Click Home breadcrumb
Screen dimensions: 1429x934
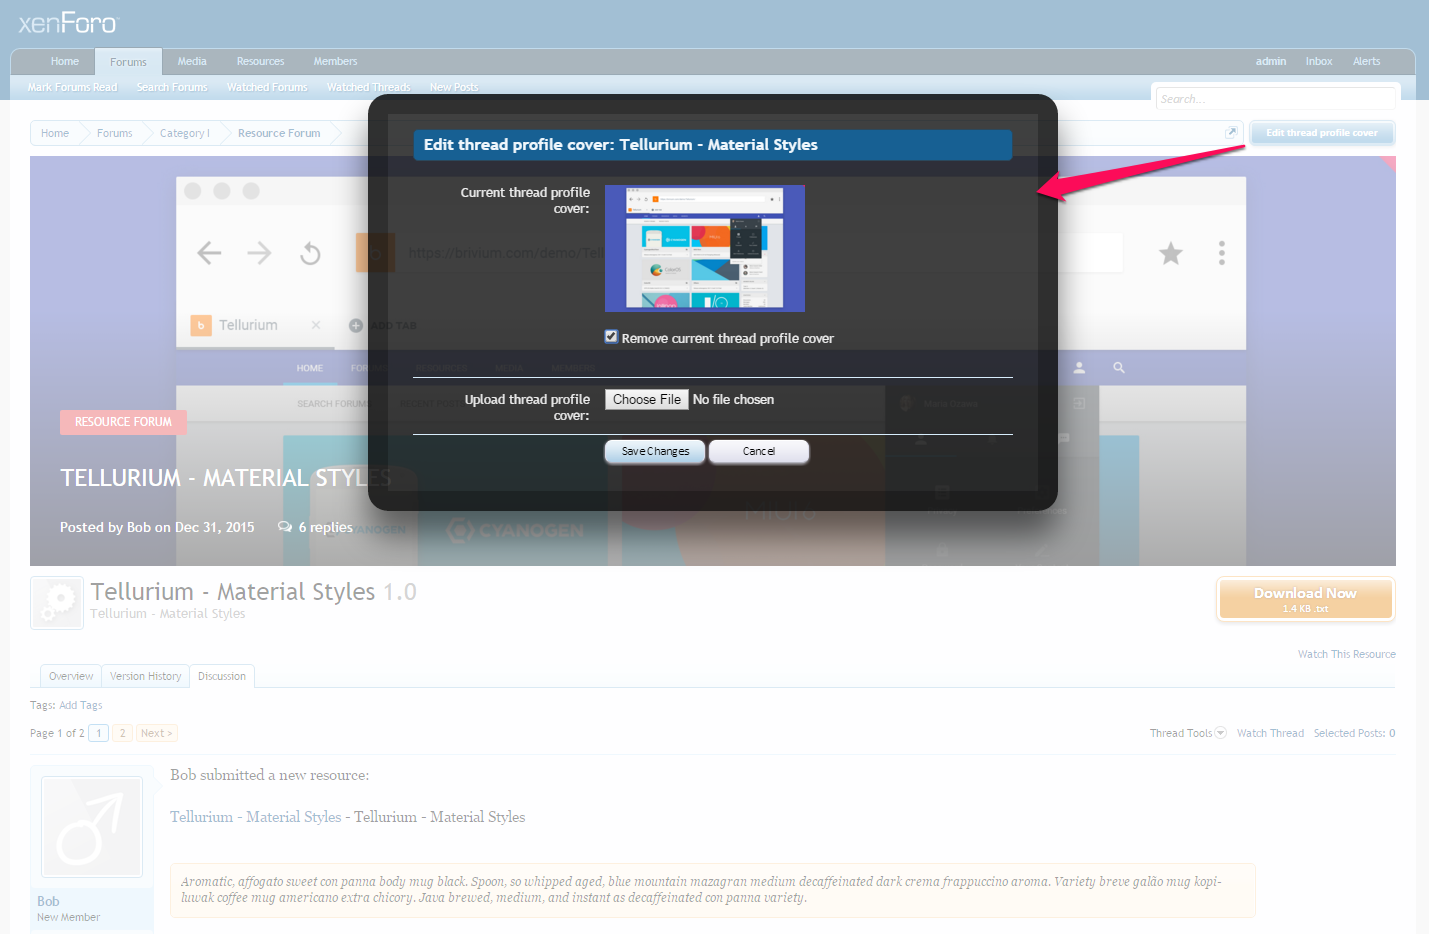click(x=55, y=133)
